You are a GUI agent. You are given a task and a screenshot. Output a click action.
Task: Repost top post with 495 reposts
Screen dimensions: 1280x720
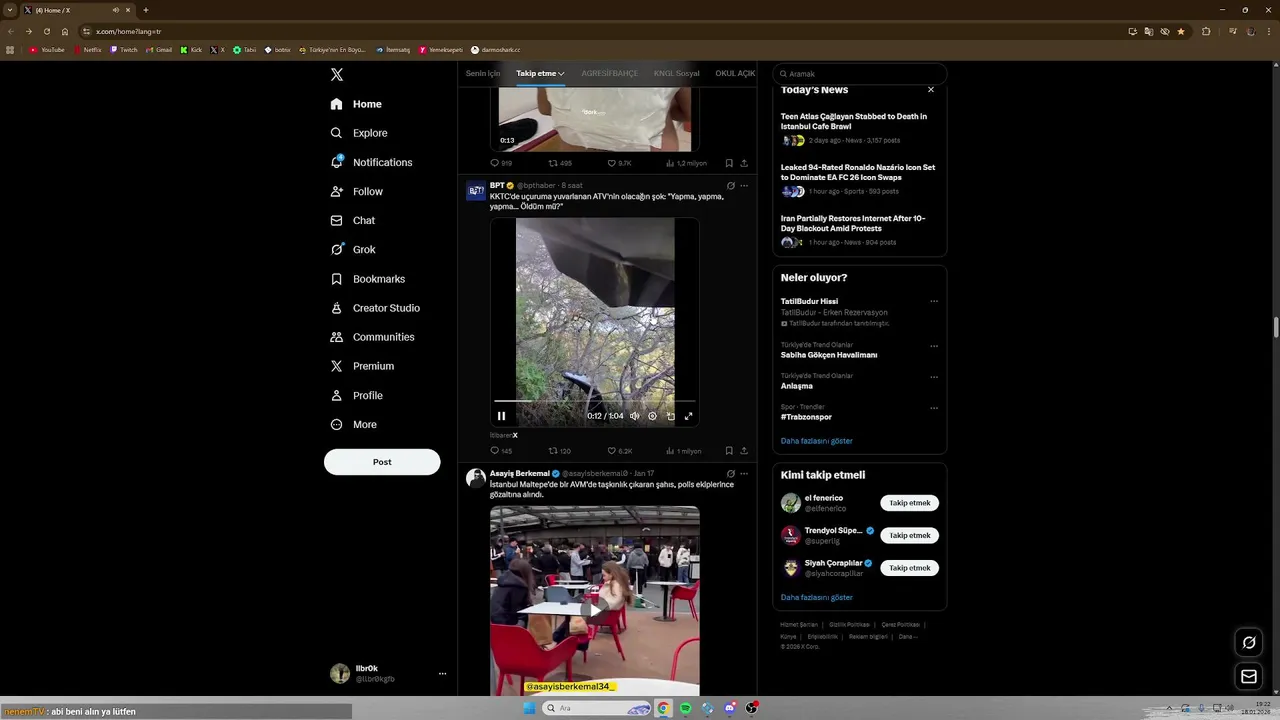pyautogui.click(x=560, y=163)
